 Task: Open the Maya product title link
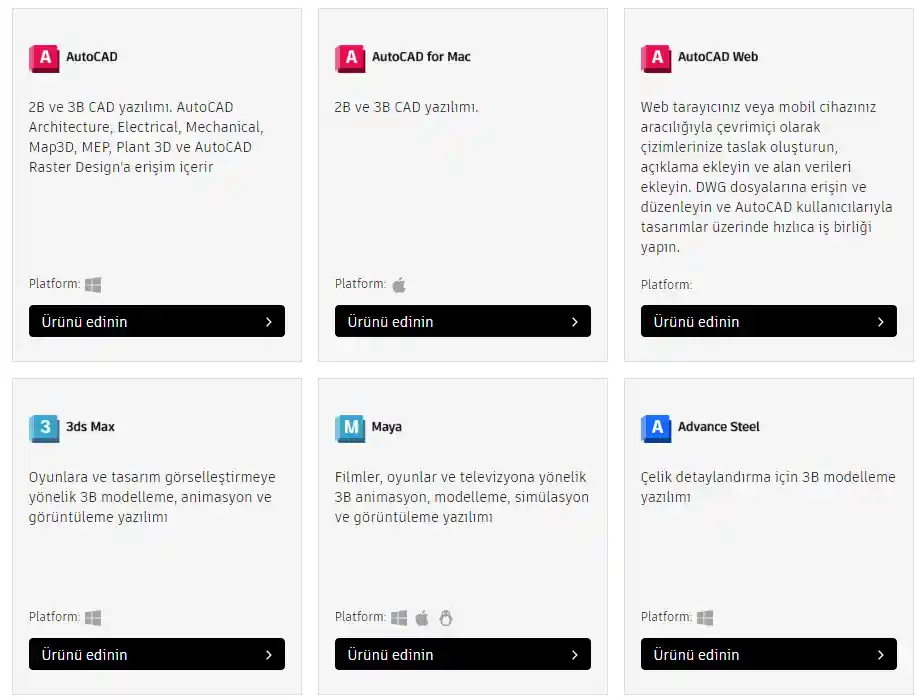click(x=387, y=427)
